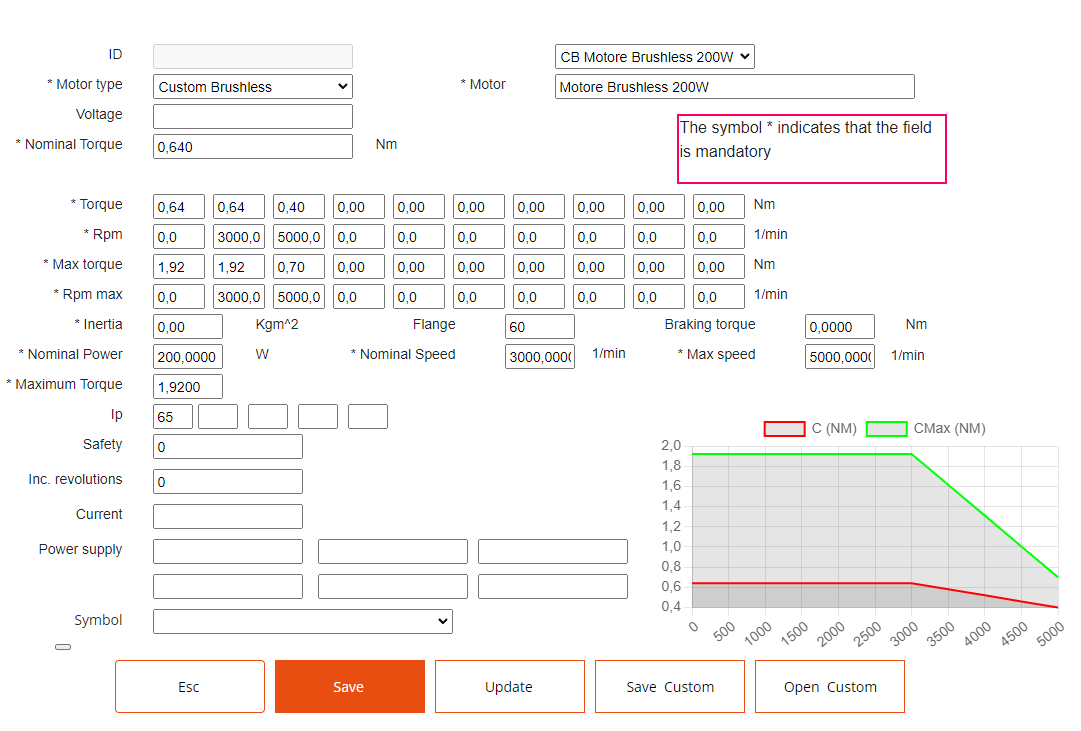
Task: Click the Motor name field Motore Brushless 200W
Action: (734, 87)
